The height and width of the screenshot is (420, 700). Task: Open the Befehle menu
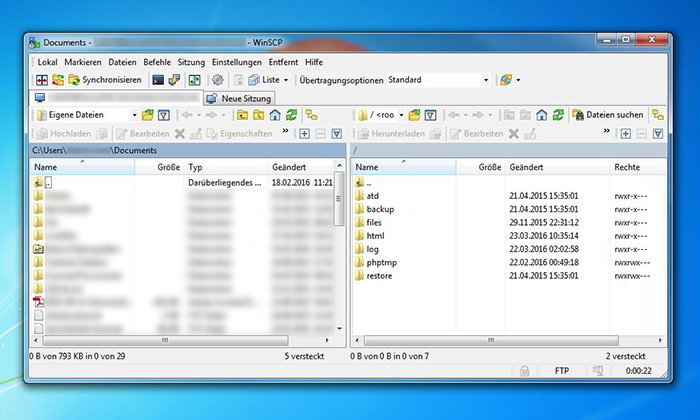[157, 62]
